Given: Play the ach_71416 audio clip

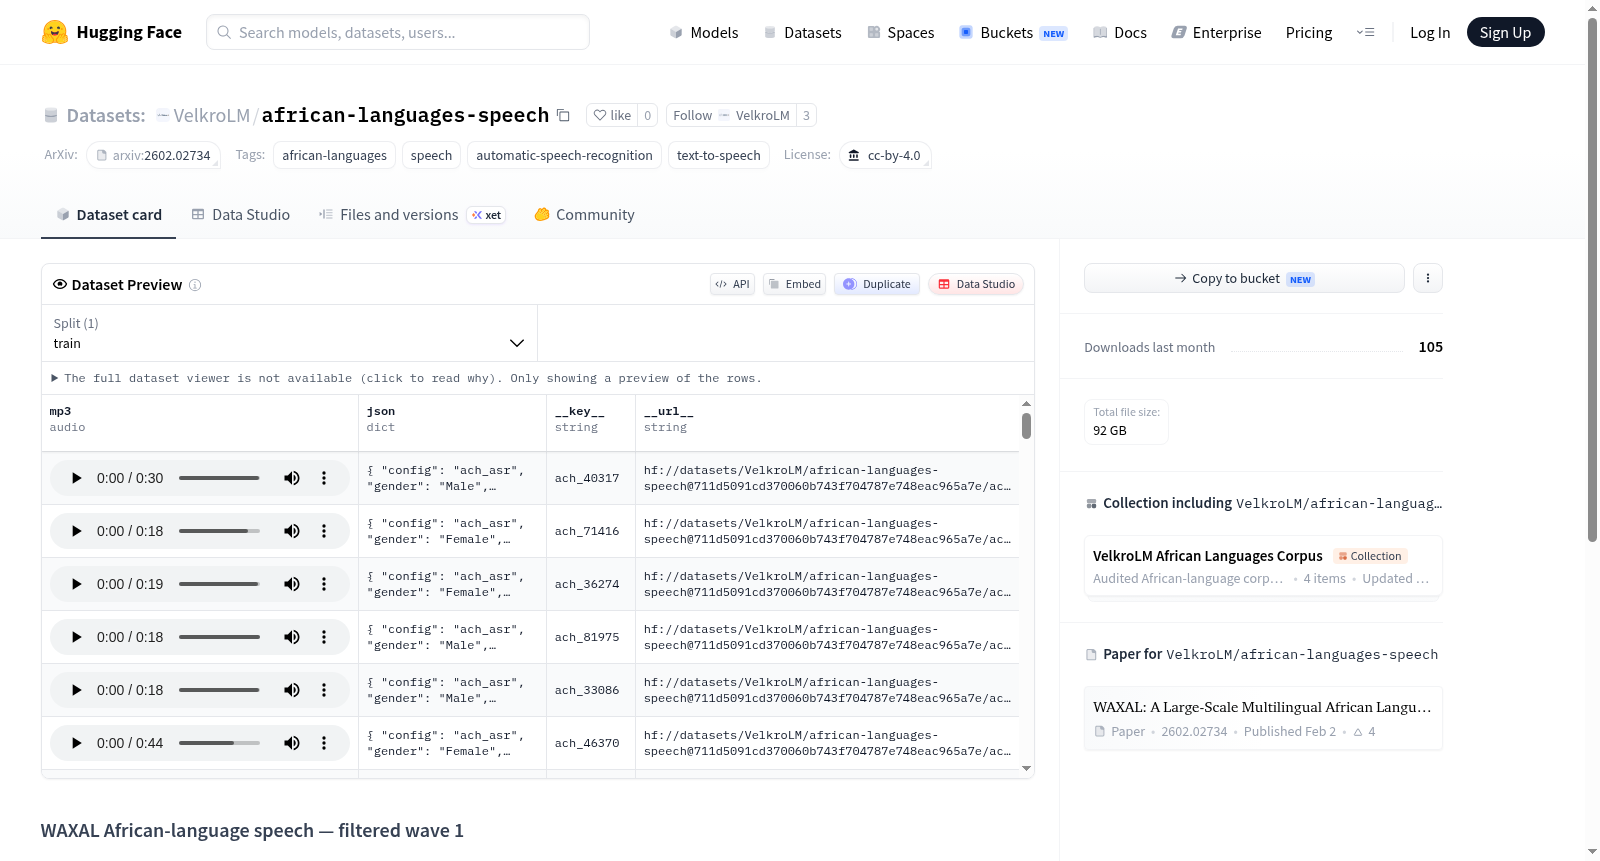Looking at the screenshot, I should pos(76,531).
